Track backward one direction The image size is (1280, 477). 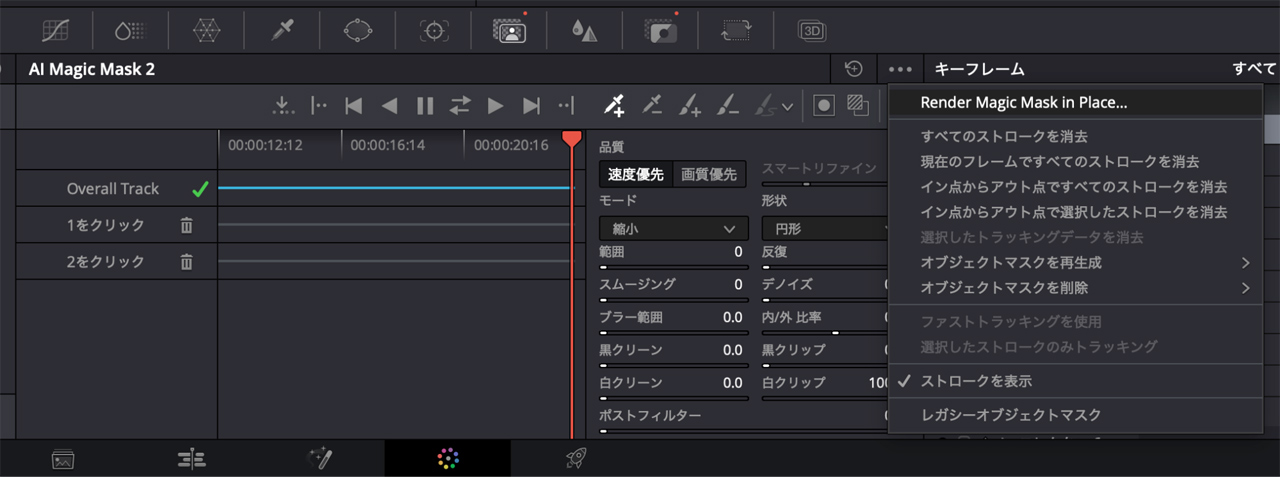389,105
